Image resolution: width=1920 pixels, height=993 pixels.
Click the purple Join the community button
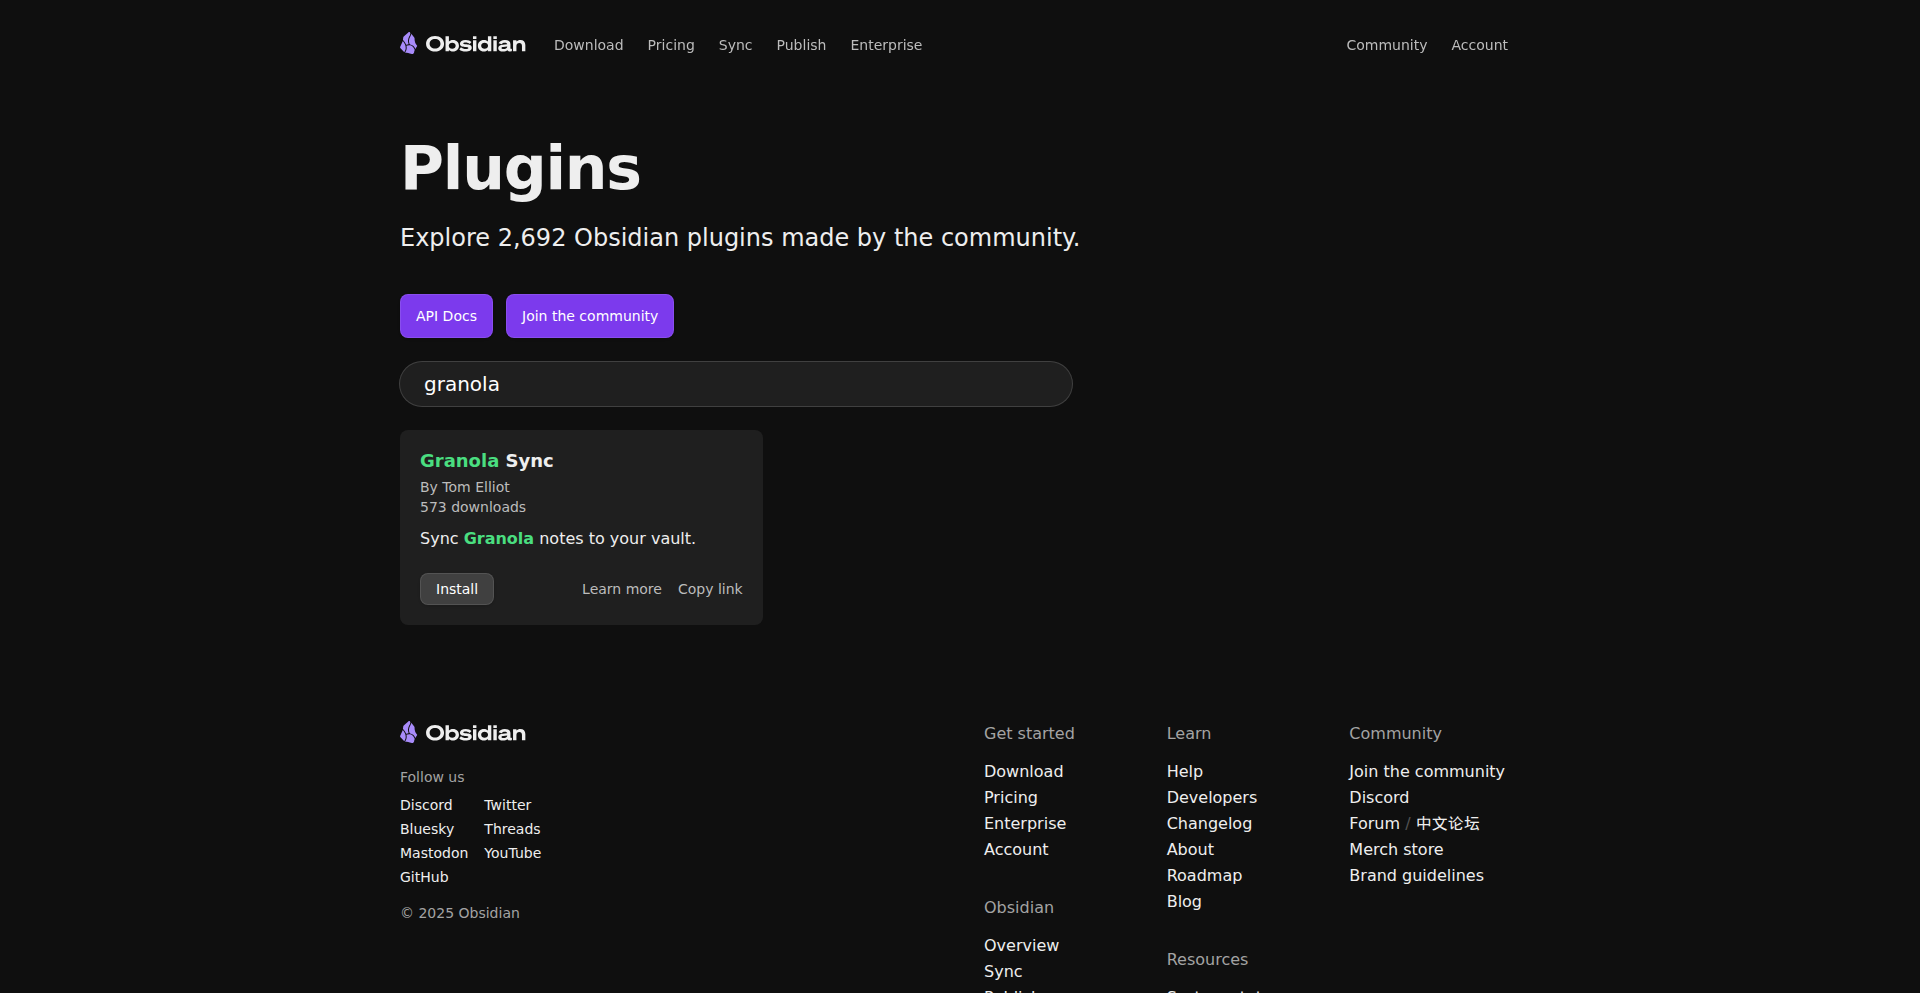tap(590, 316)
